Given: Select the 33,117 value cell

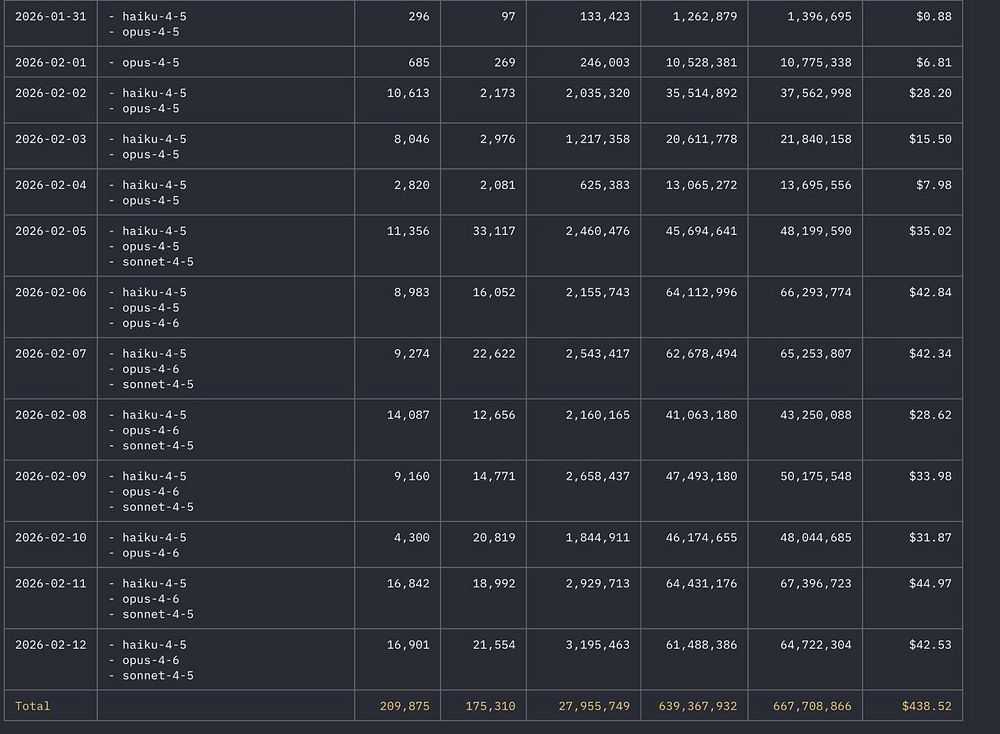Looking at the screenshot, I should 491,231.
